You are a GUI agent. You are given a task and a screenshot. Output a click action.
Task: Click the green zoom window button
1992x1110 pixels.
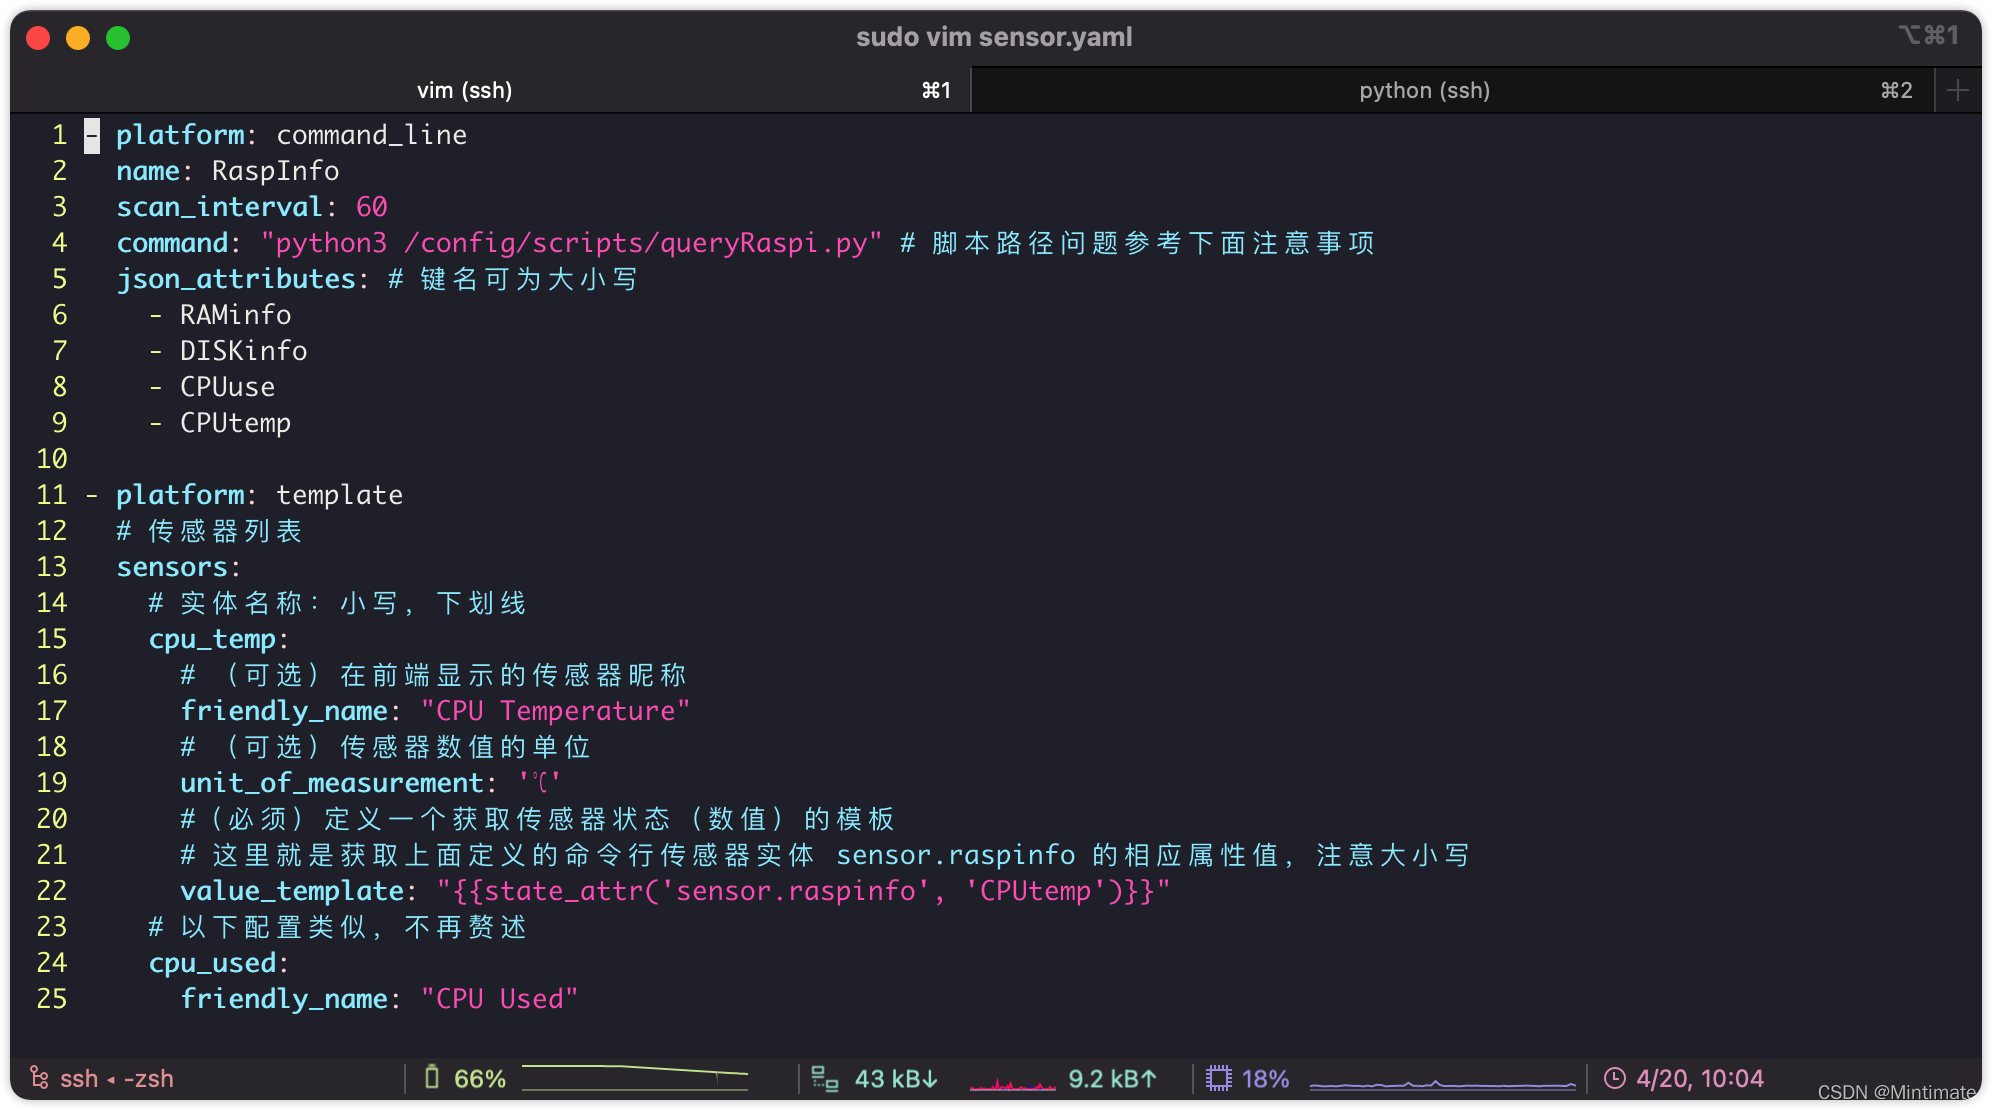118,38
